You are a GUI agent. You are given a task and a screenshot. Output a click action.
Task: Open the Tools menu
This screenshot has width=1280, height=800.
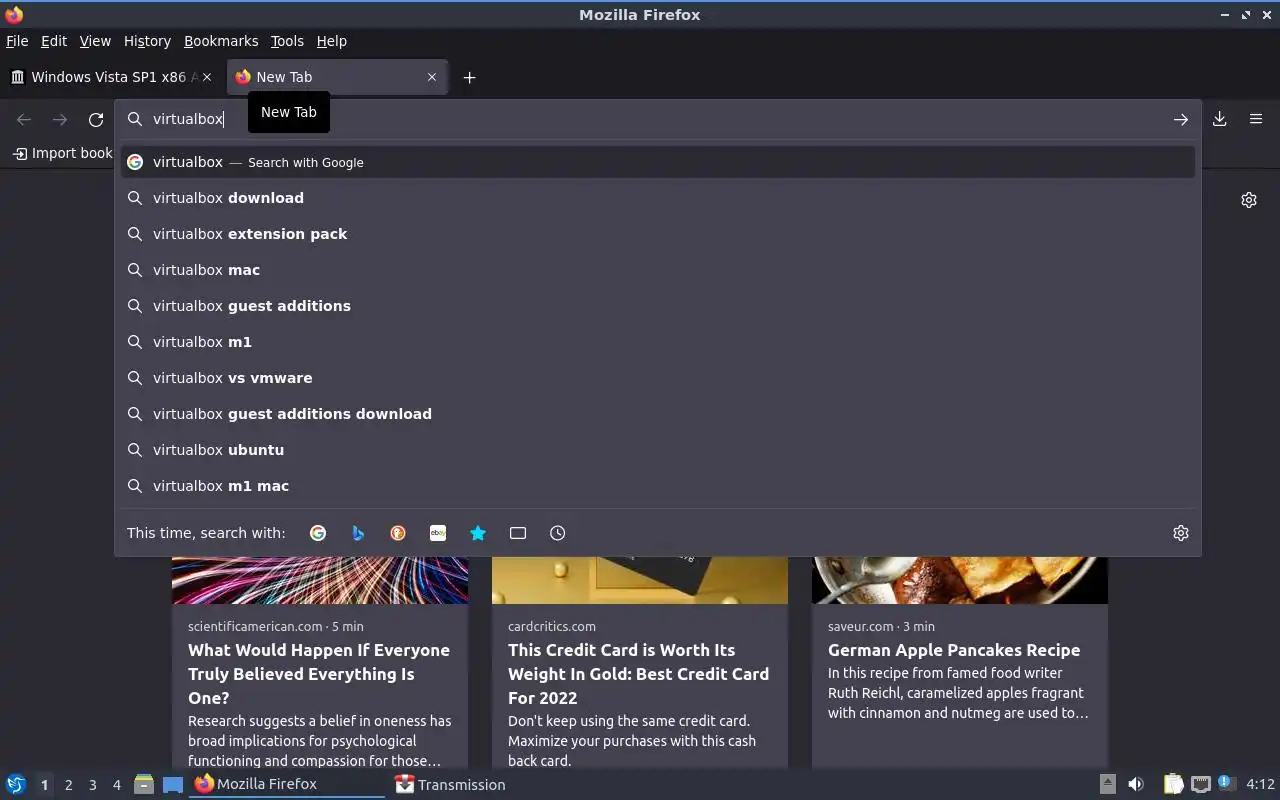(x=287, y=41)
